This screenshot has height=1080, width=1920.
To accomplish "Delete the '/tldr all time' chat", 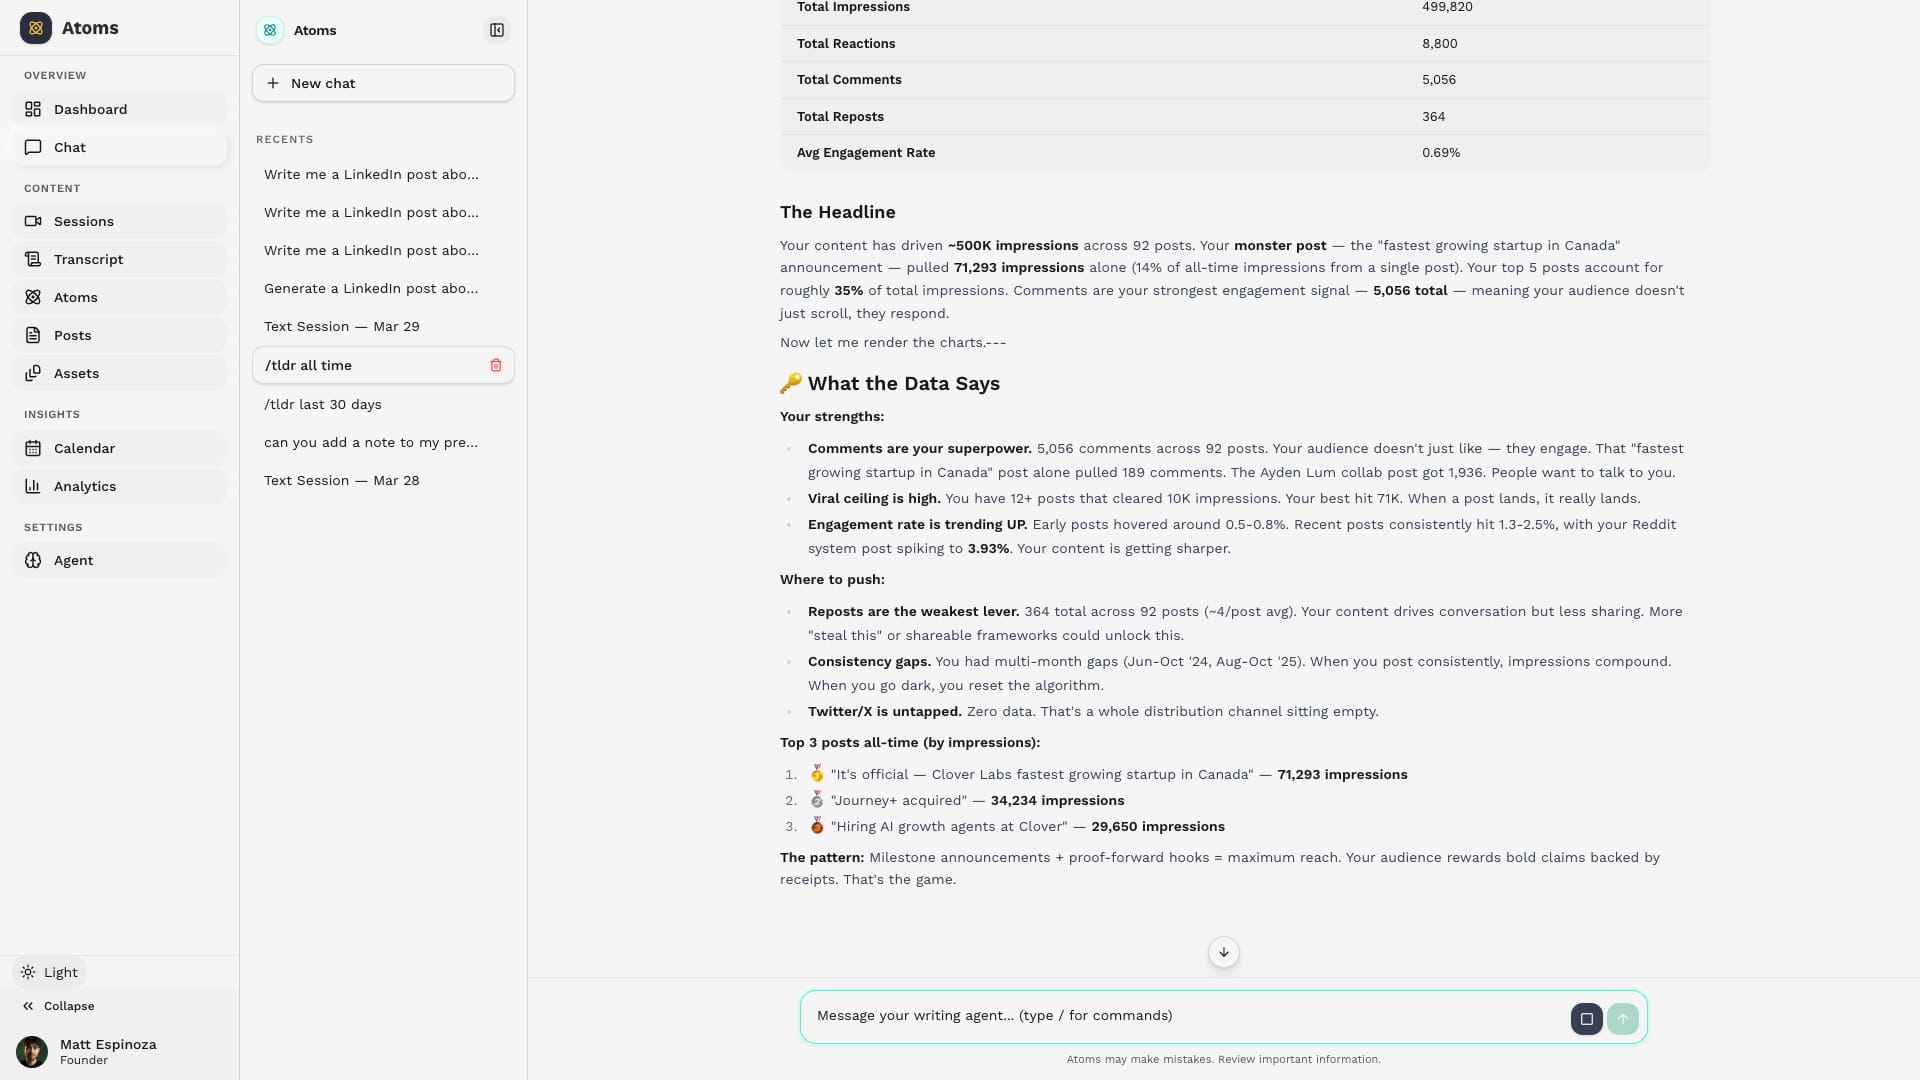I will click(496, 366).
